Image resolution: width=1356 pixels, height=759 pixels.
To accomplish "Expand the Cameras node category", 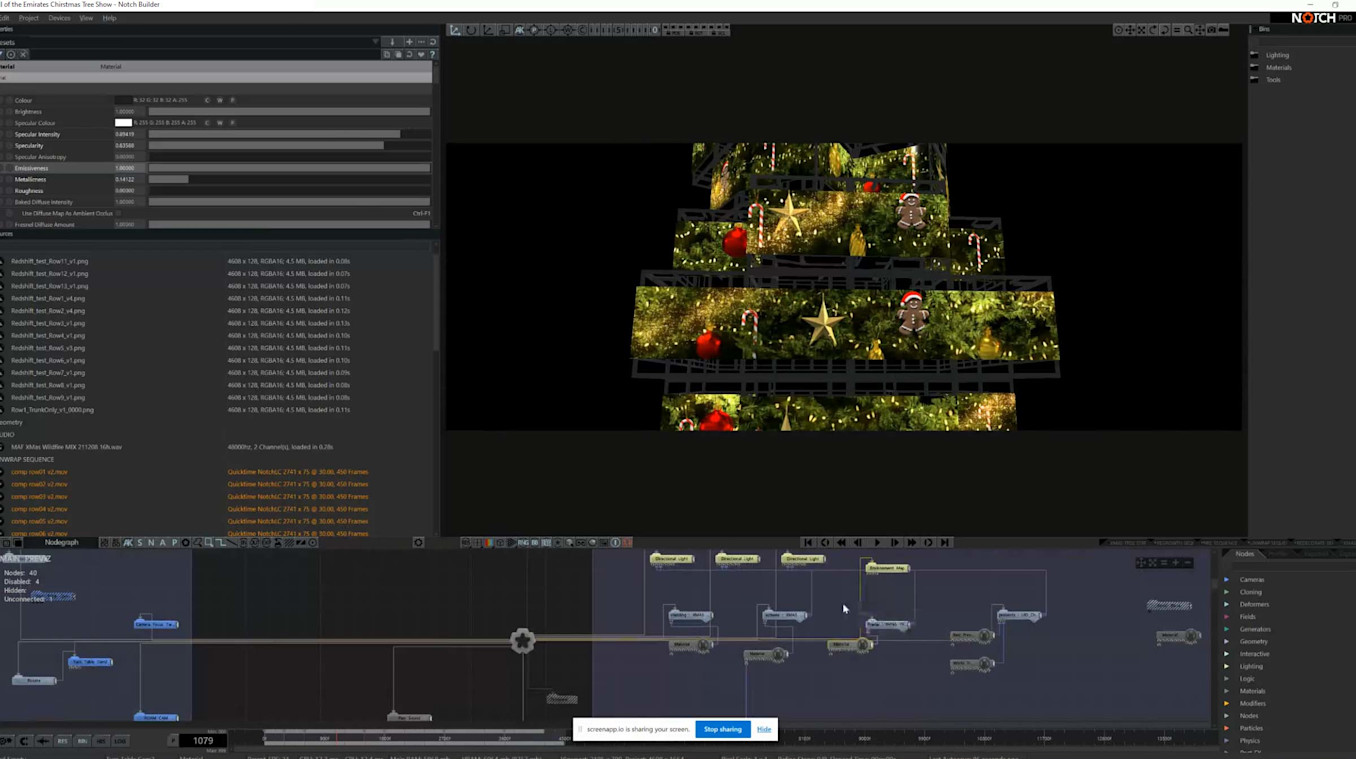I will point(1227,580).
